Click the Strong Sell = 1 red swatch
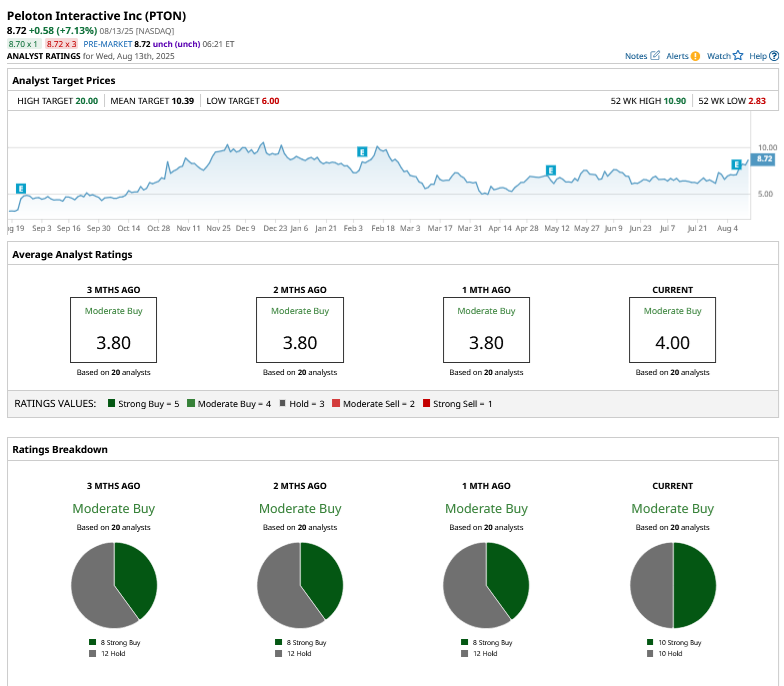This screenshot has width=784, height=686. (x=426, y=403)
